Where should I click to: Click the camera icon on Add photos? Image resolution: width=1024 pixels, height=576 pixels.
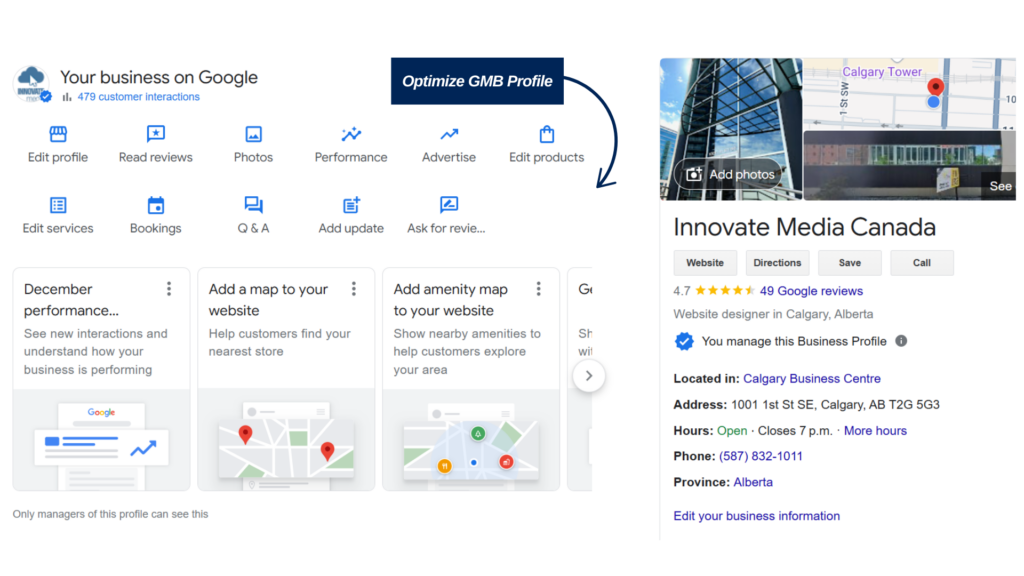click(694, 174)
